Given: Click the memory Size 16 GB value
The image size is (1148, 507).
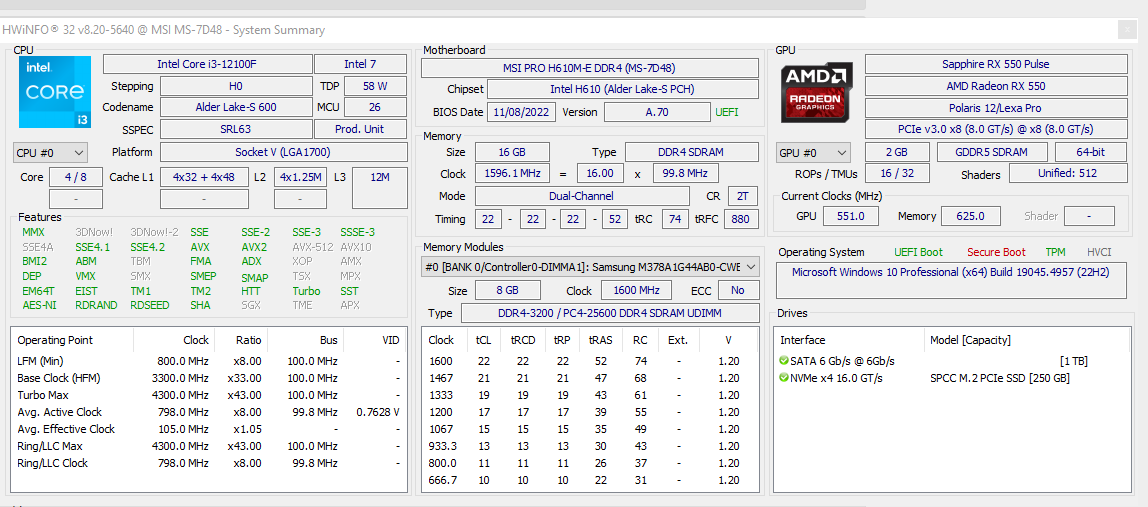Looking at the screenshot, I should [x=512, y=152].
